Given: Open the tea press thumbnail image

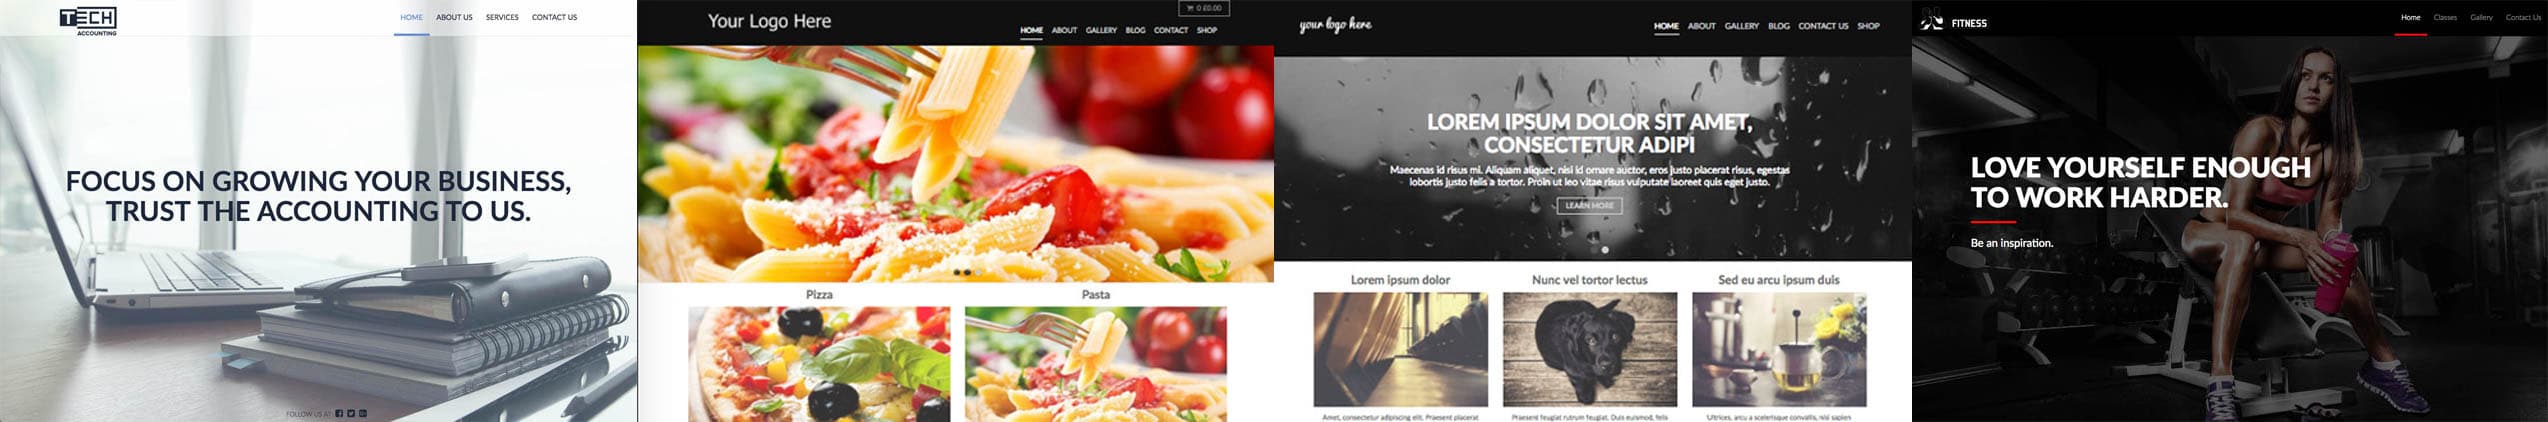Looking at the screenshot, I should point(1779,349).
